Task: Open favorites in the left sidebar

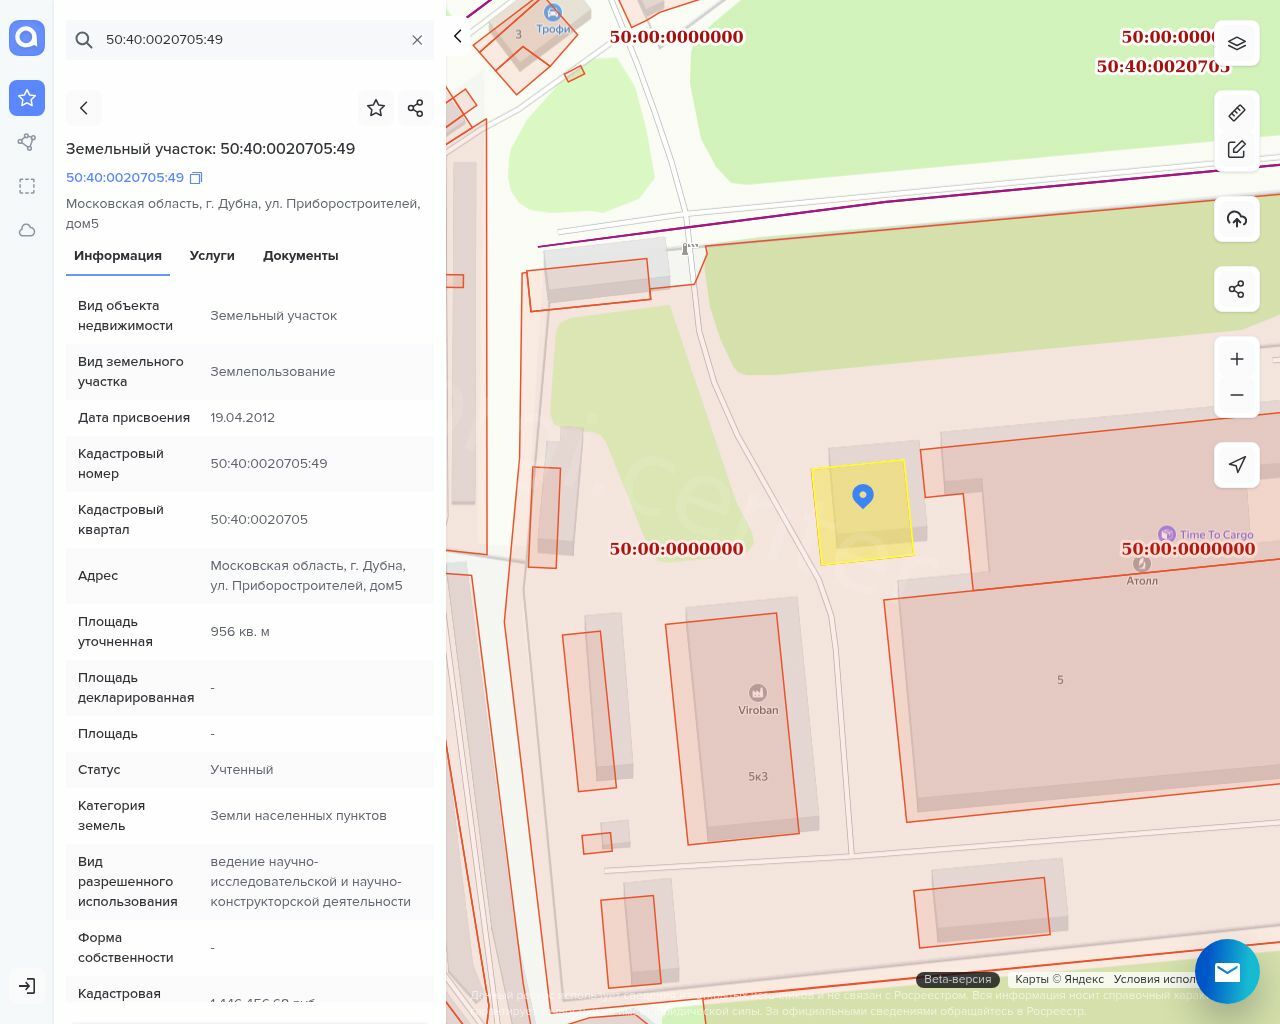Action: pos(27,98)
